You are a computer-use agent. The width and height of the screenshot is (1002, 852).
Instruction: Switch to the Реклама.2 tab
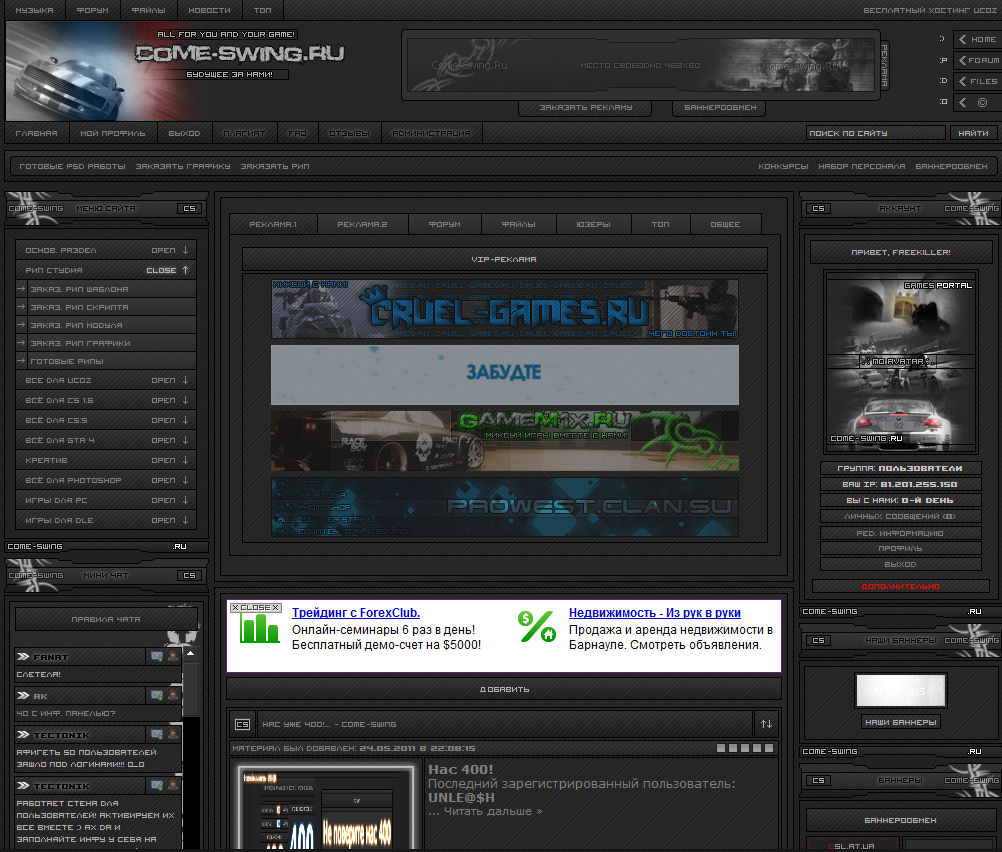click(x=362, y=224)
